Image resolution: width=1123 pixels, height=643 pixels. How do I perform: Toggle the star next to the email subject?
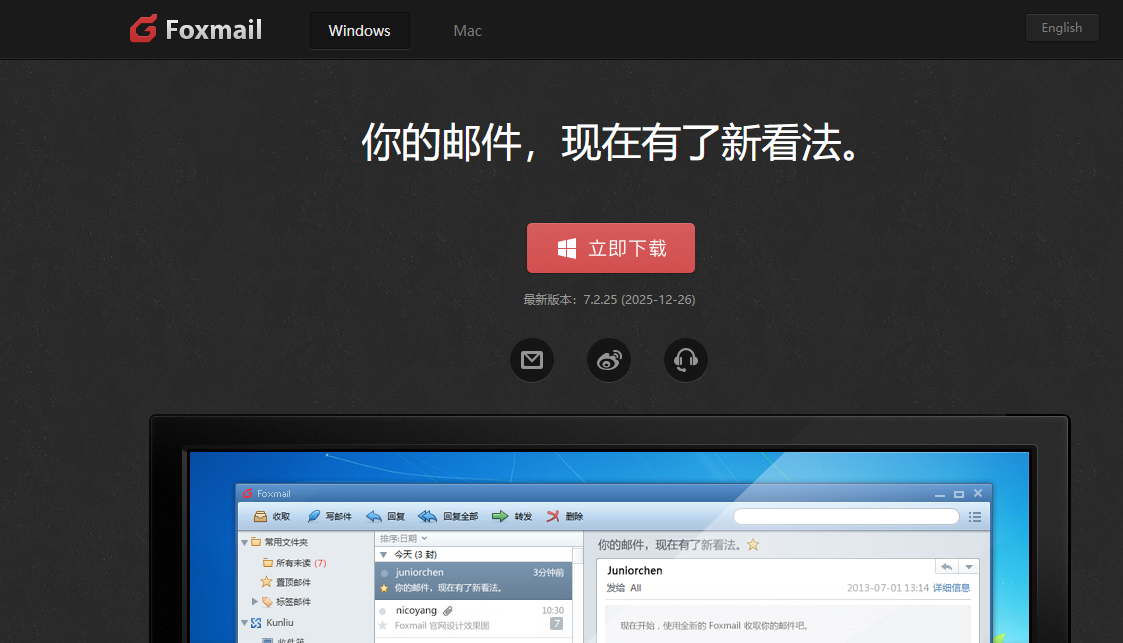pyautogui.click(x=753, y=544)
